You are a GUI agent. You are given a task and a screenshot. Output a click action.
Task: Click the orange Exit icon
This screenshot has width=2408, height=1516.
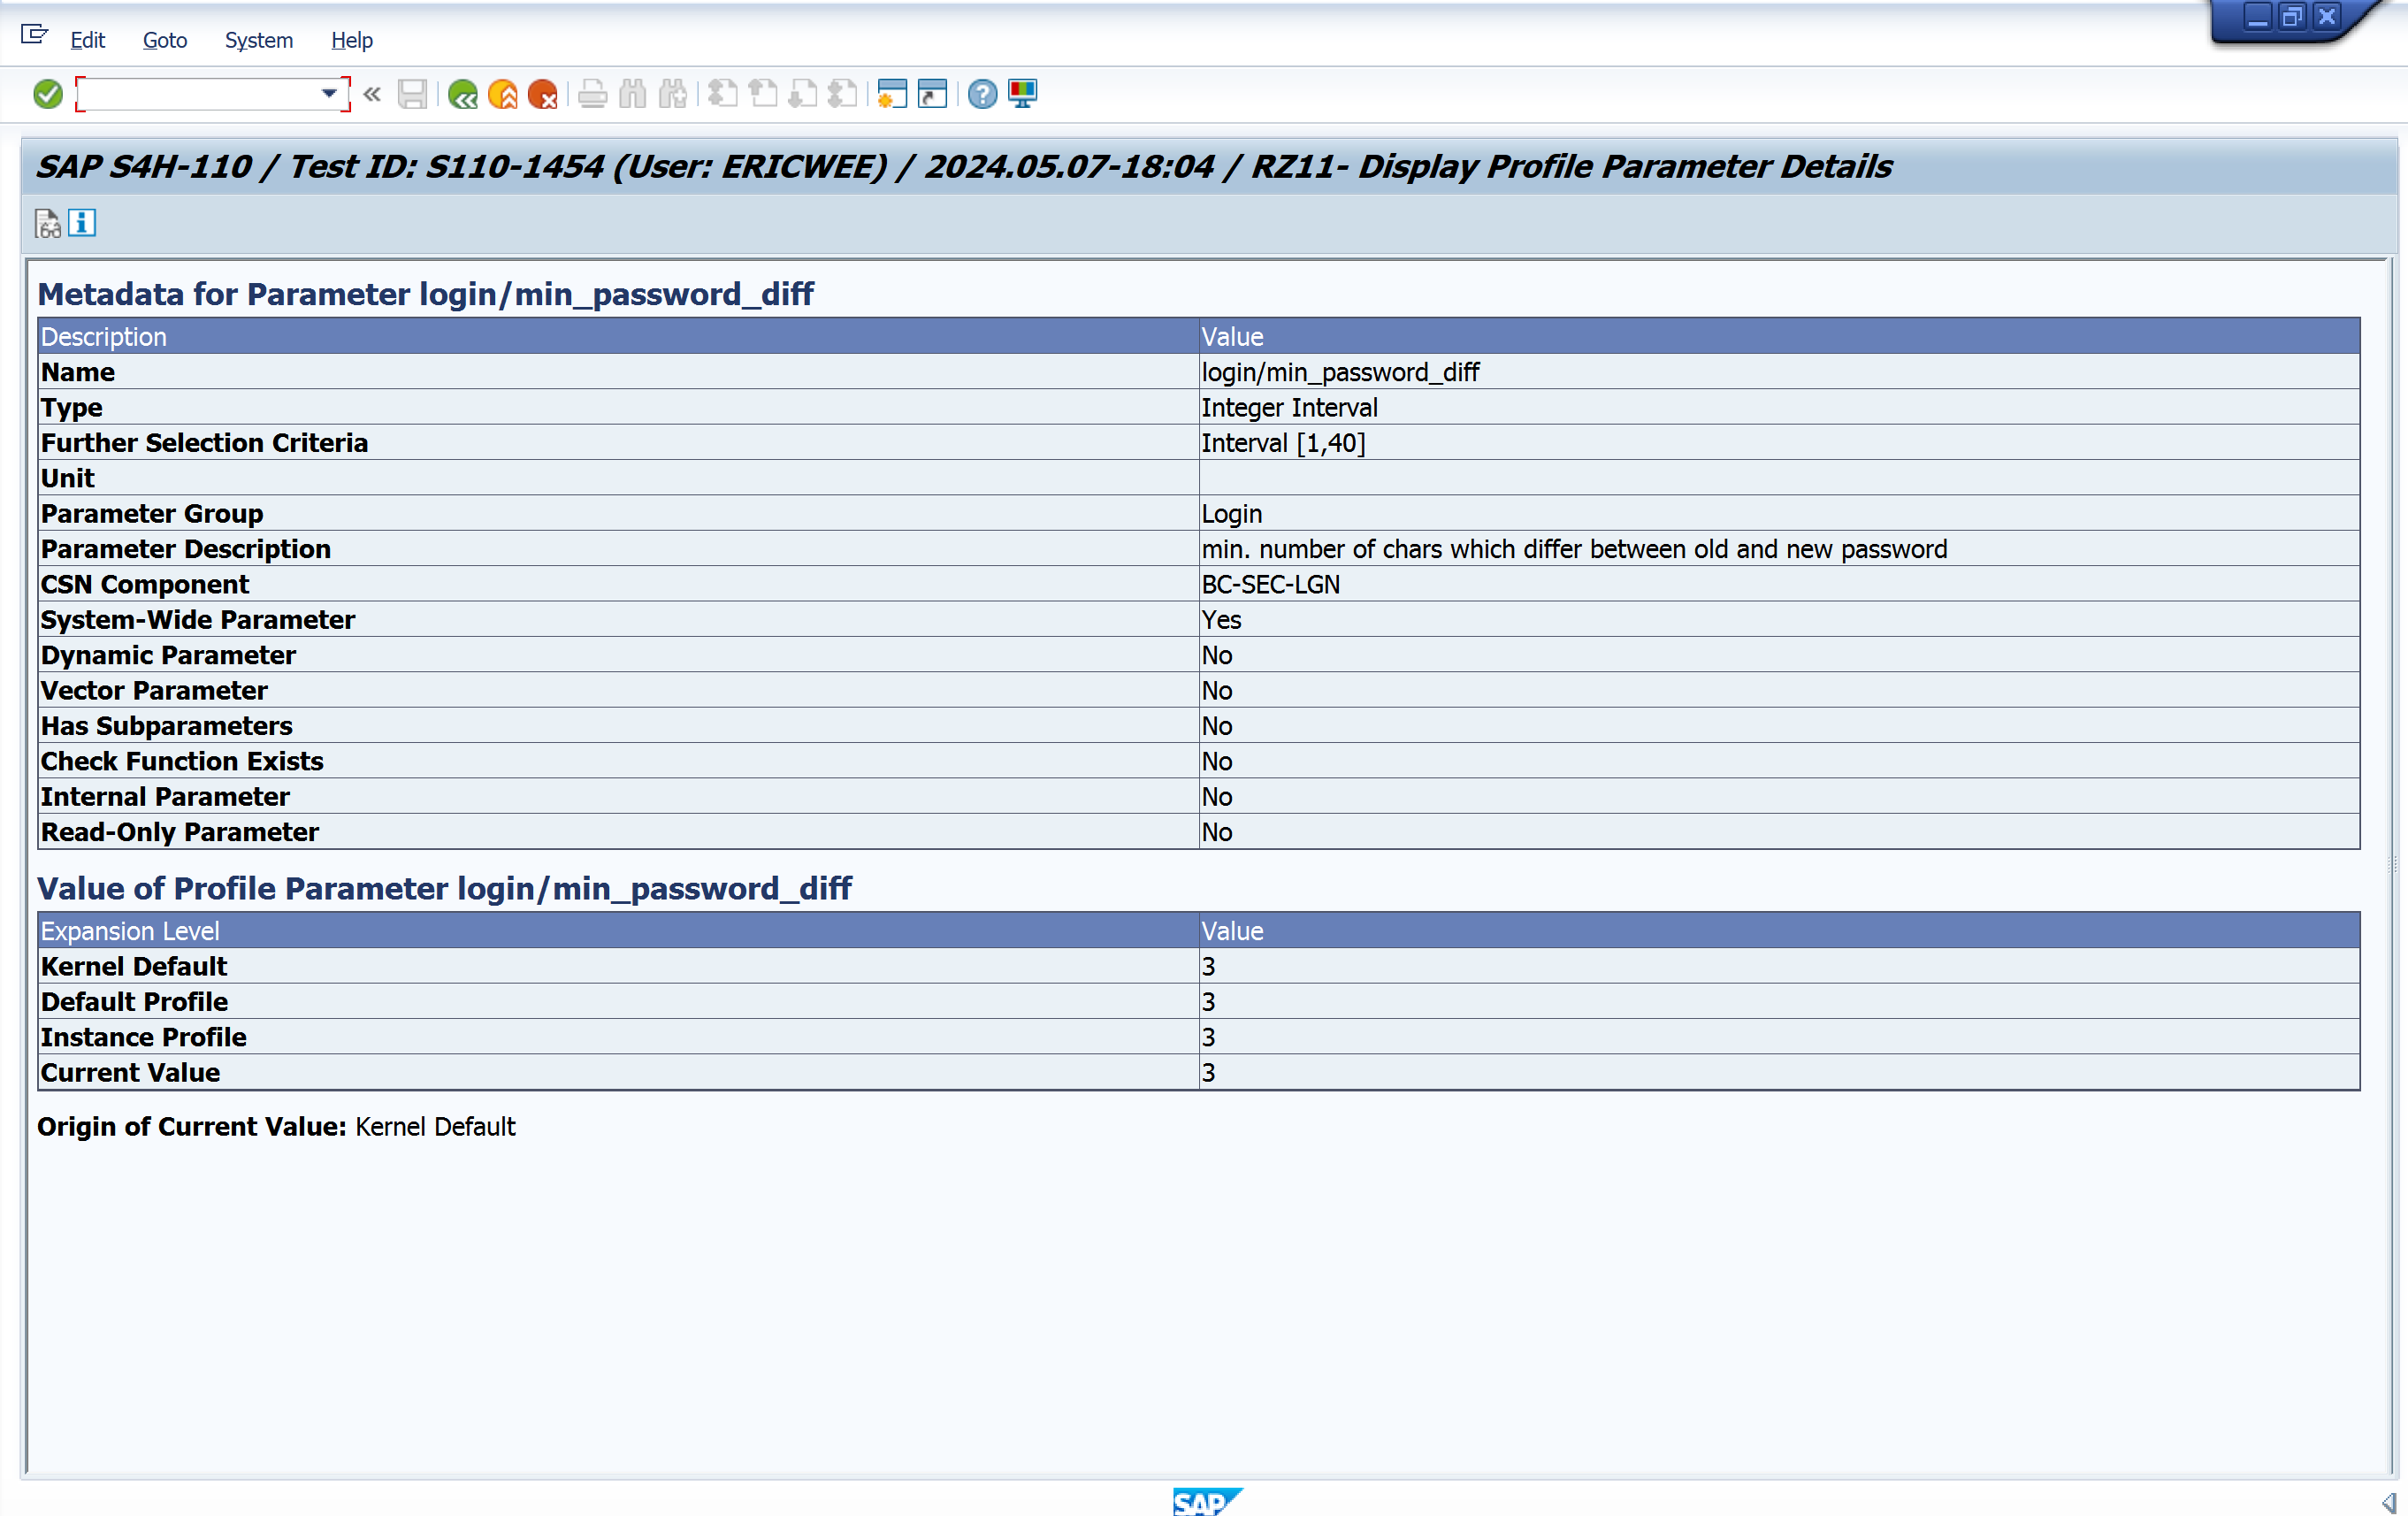point(503,94)
